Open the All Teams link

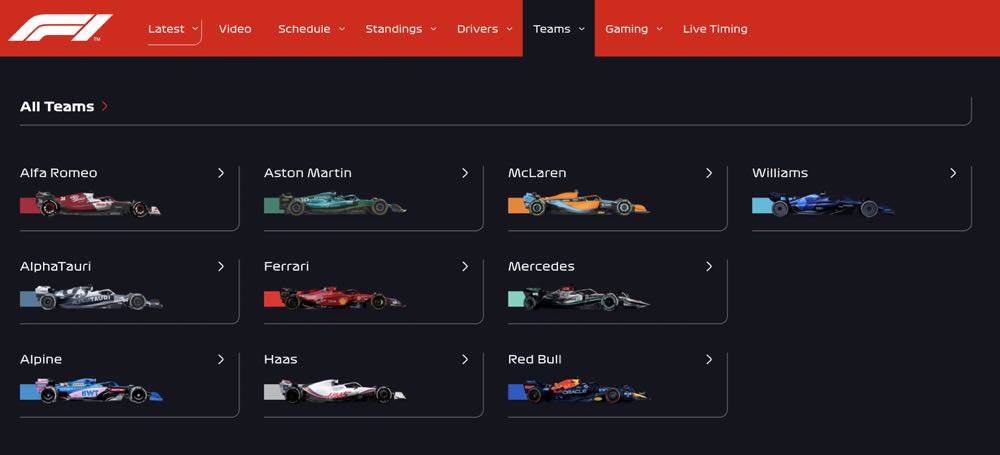(x=57, y=107)
